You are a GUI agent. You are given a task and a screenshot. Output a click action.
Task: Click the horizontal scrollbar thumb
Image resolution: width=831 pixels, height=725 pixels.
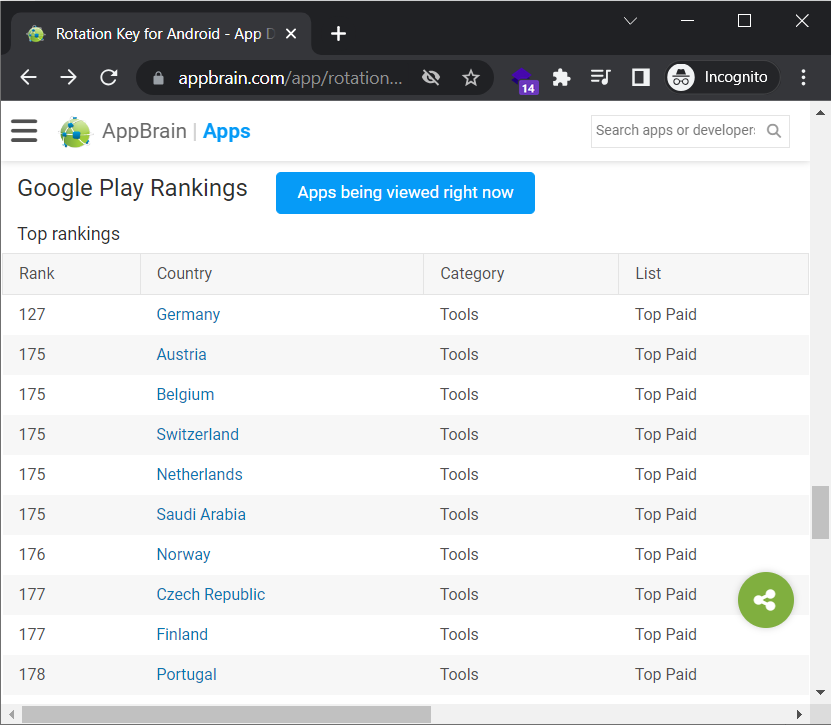226,714
